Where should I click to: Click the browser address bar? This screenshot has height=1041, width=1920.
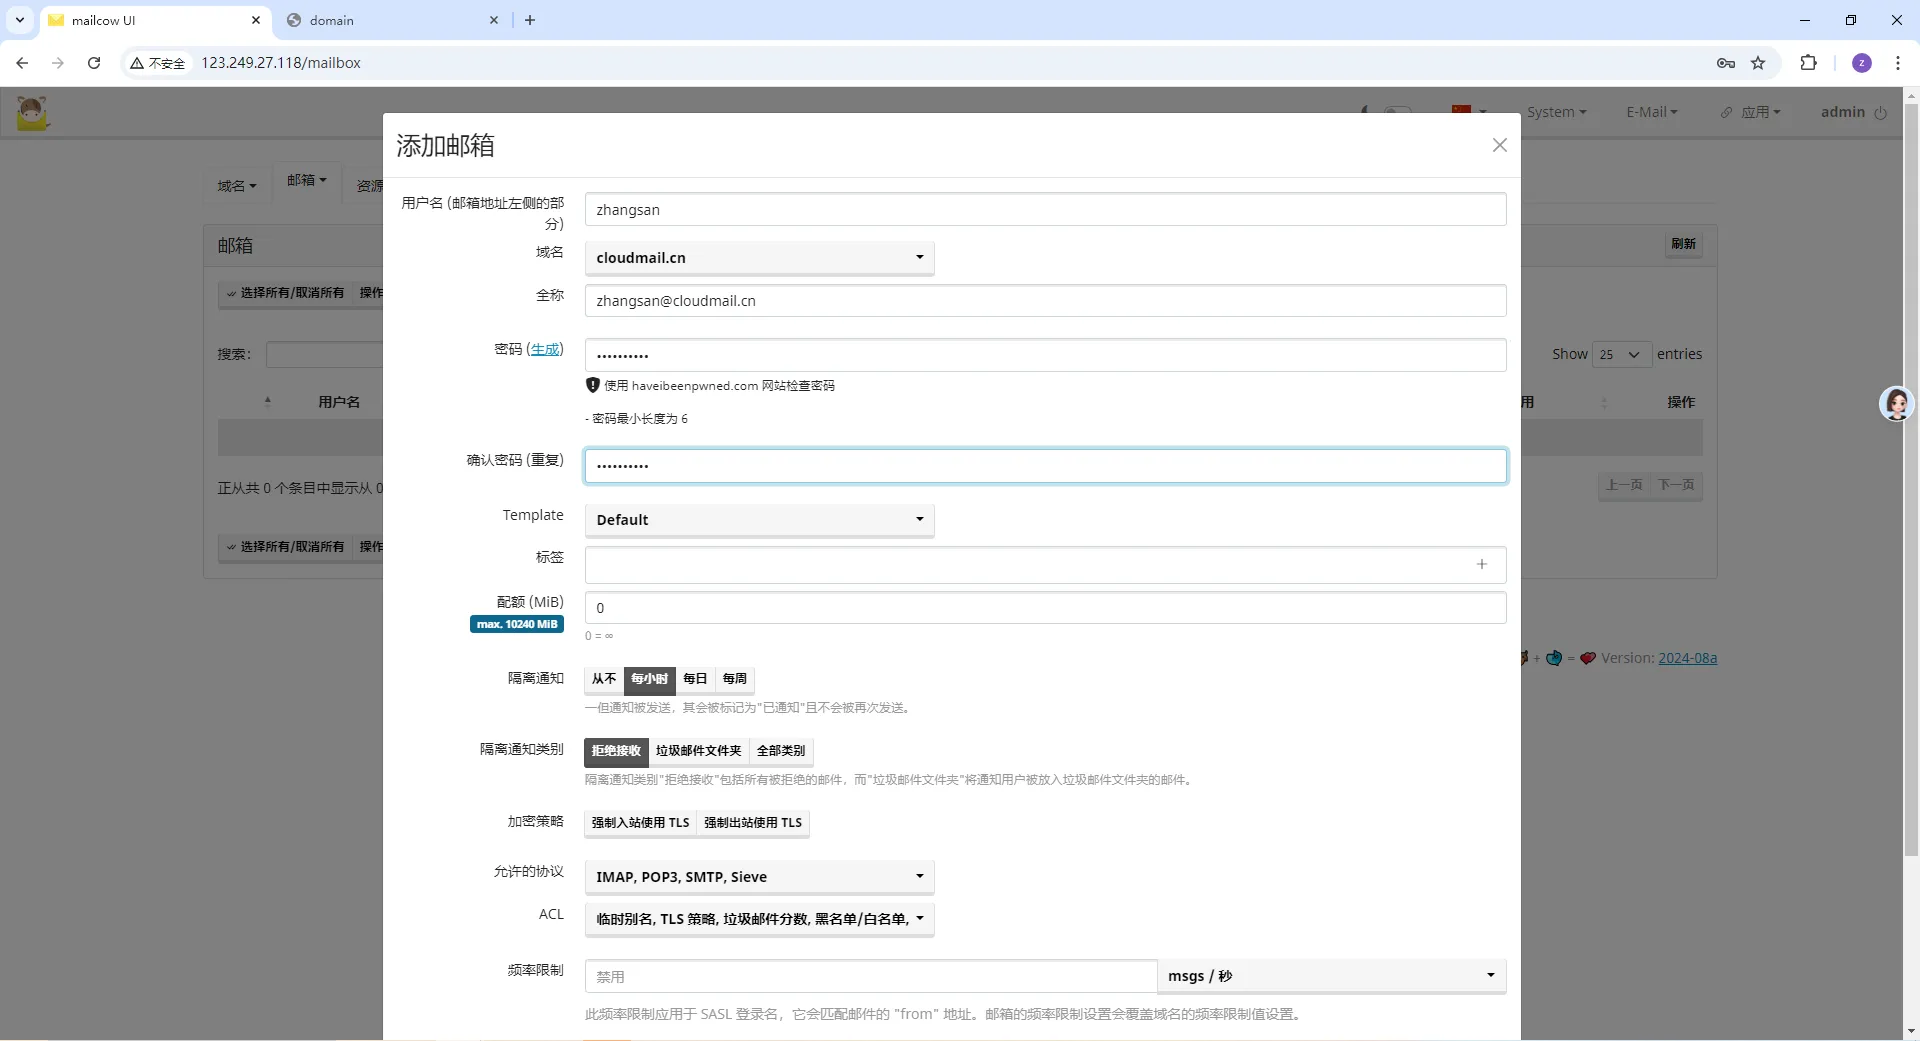click(950, 63)
